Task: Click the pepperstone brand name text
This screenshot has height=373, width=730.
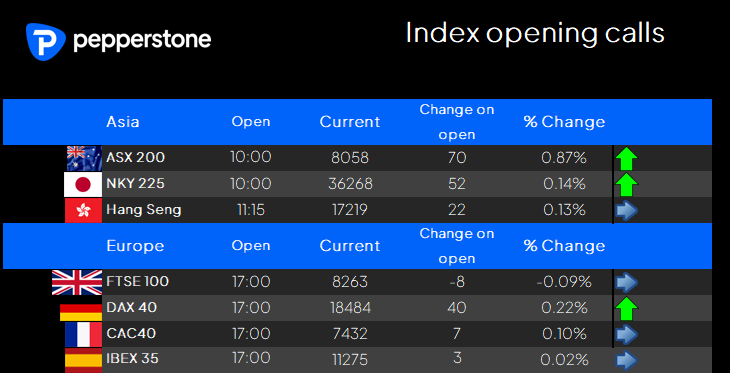Action: pos(142,41)
